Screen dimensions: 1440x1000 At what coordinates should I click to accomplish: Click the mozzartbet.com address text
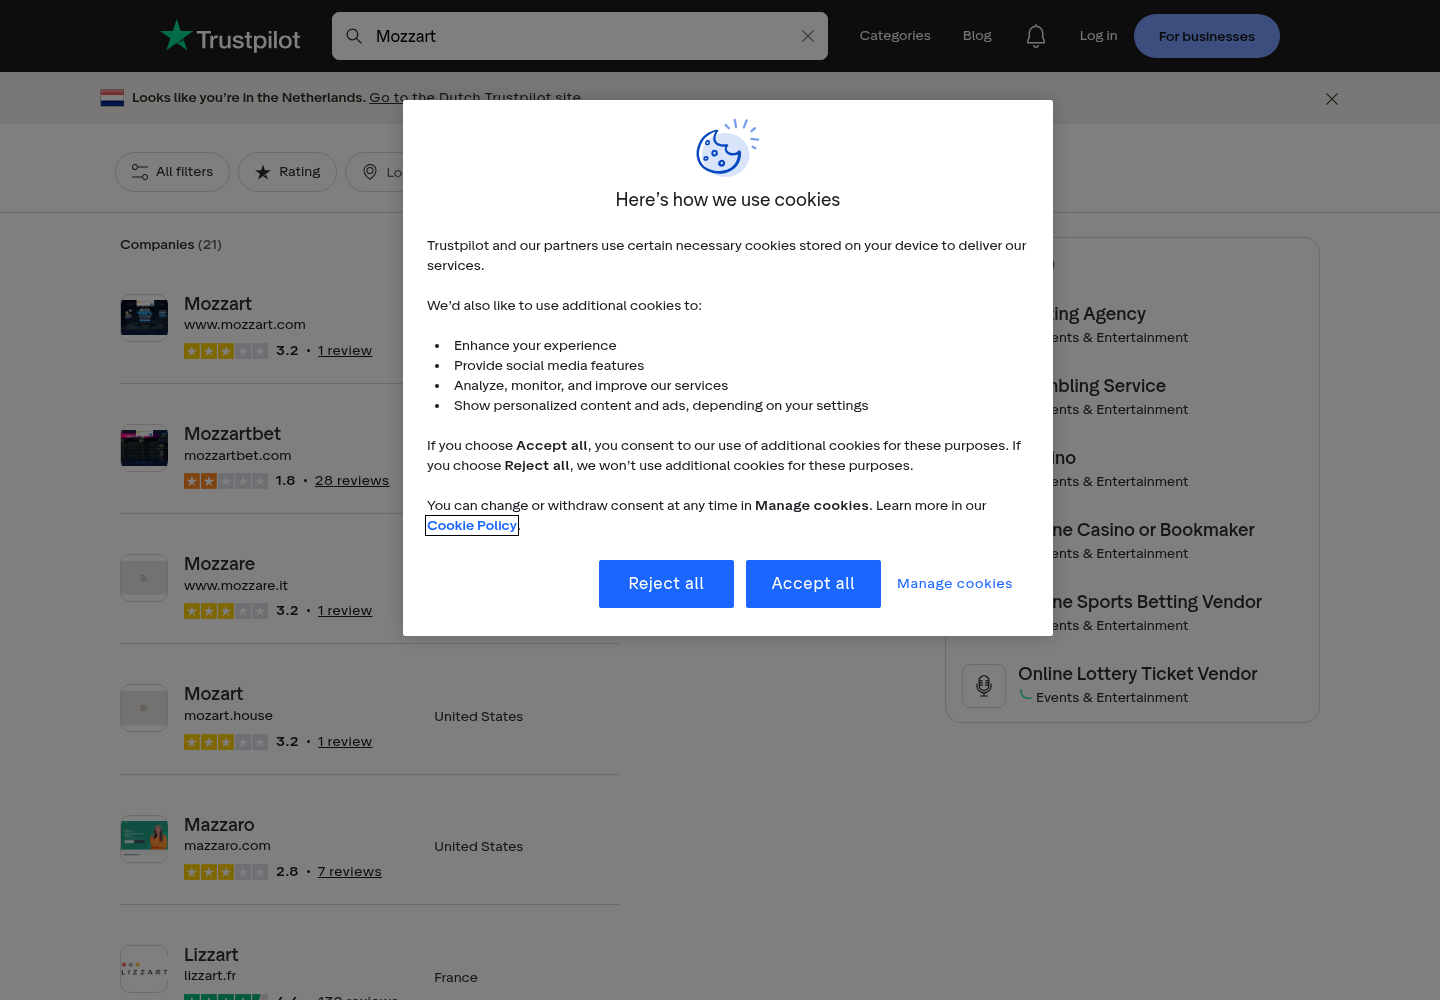pos(238,456)
